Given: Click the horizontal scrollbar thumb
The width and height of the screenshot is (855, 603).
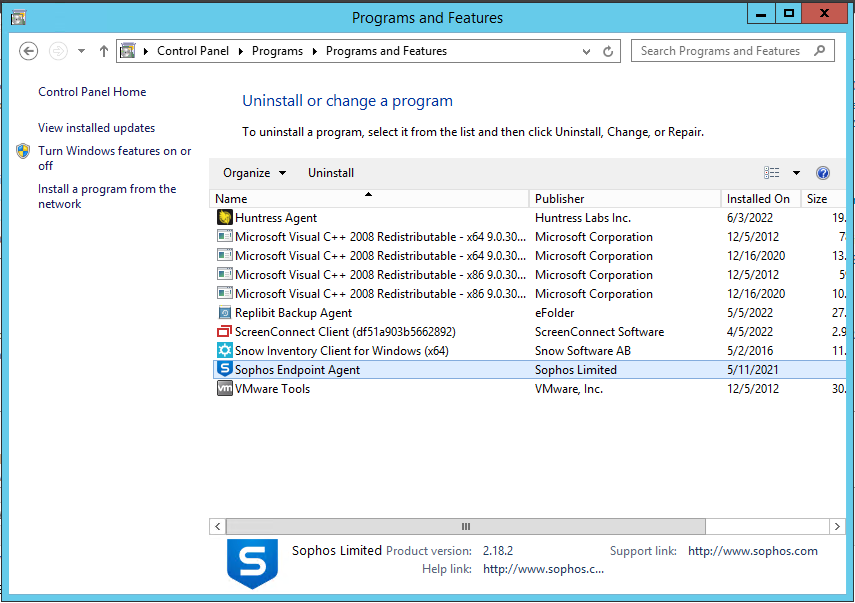Looking at the screenshot, I should (466, 526).
